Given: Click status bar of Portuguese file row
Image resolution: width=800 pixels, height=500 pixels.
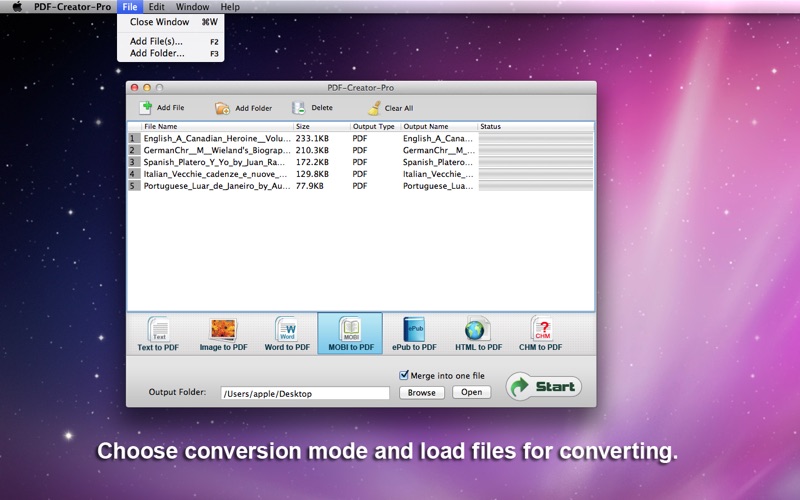Looking at the screenshot, I should click(x=536, y=186).
